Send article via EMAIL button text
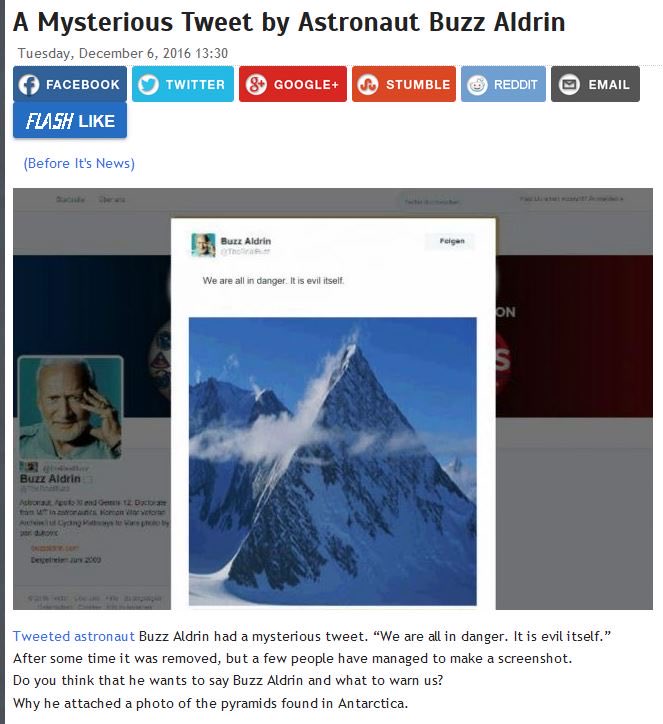The image size is (663, 724). pyautogui.click(x=609, y=85)
